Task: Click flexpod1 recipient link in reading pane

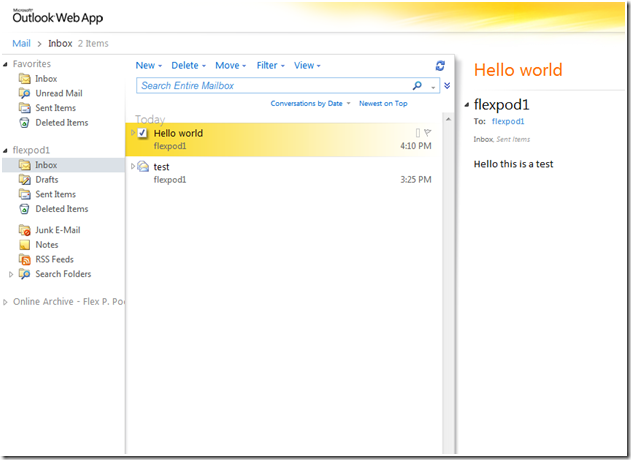Action: [x=508, y=121]
